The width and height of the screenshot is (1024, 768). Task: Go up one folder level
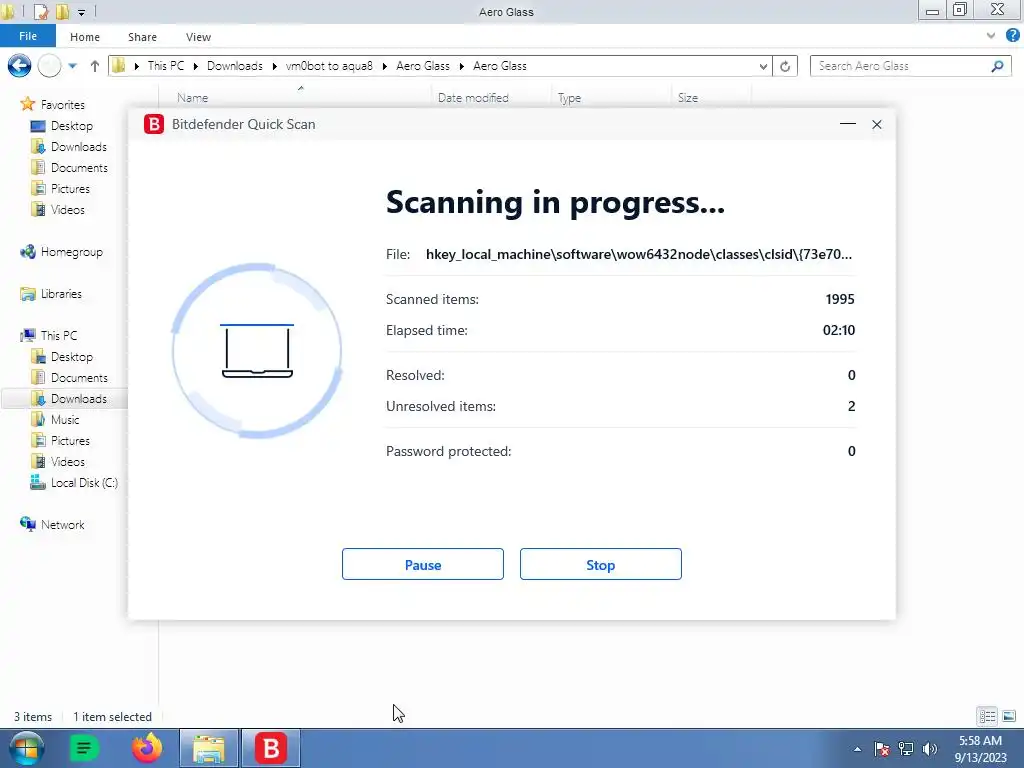tap(95, 66)
